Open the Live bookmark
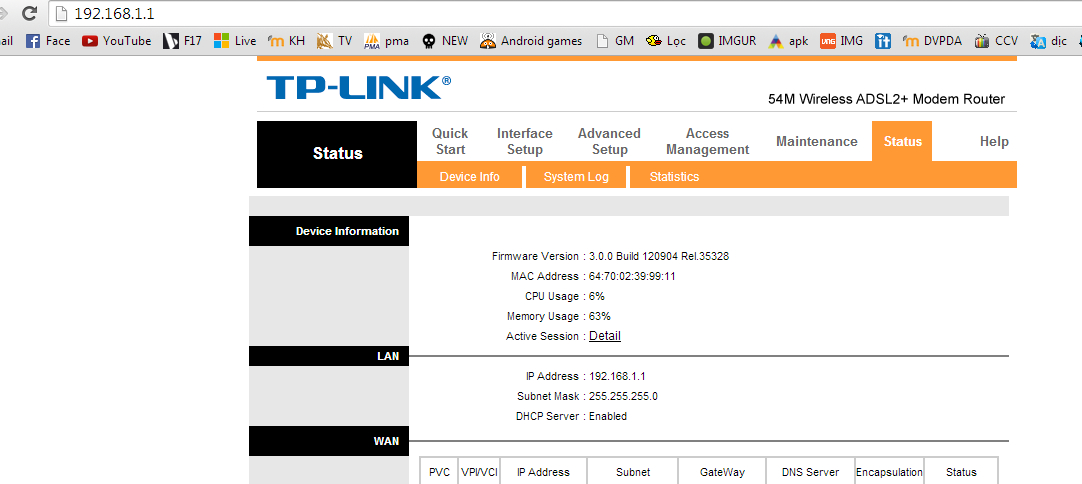This screenshot has width=1082, height=484. coord(235,41)
